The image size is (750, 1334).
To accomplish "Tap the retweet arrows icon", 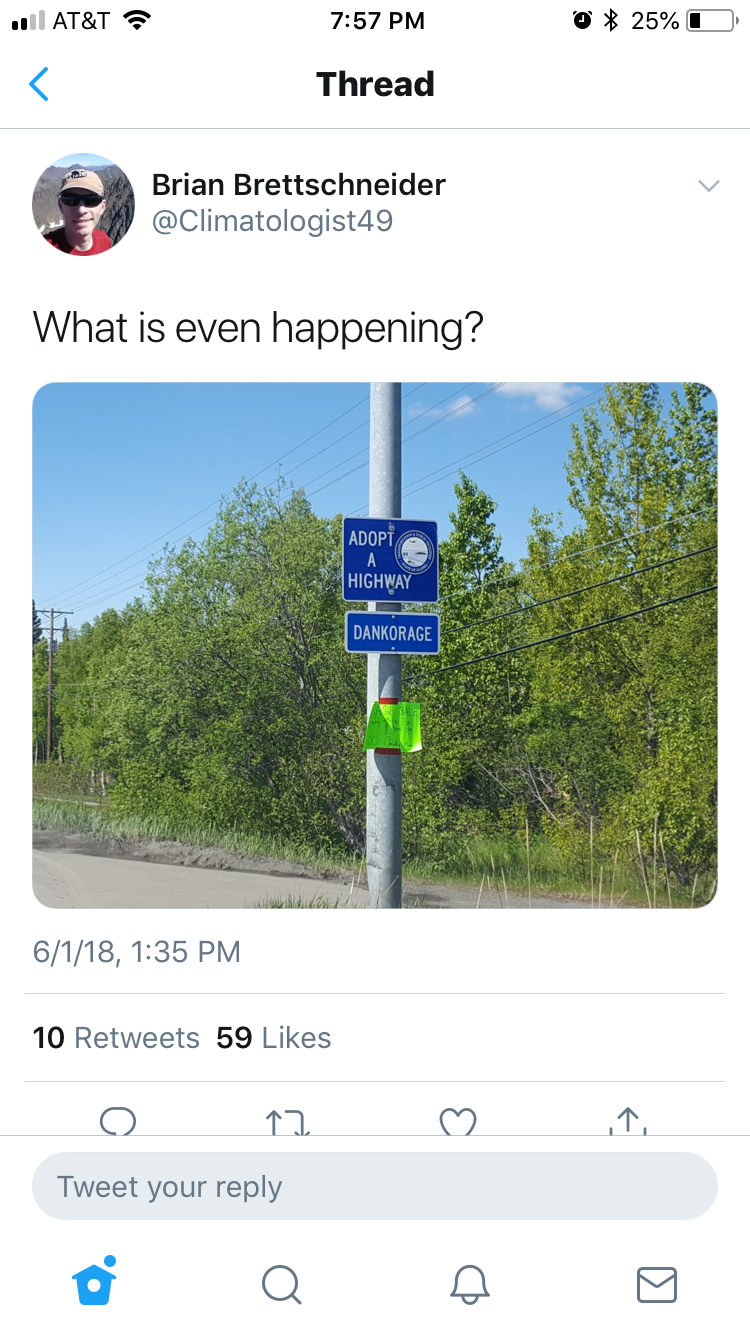I will 289,1121.
